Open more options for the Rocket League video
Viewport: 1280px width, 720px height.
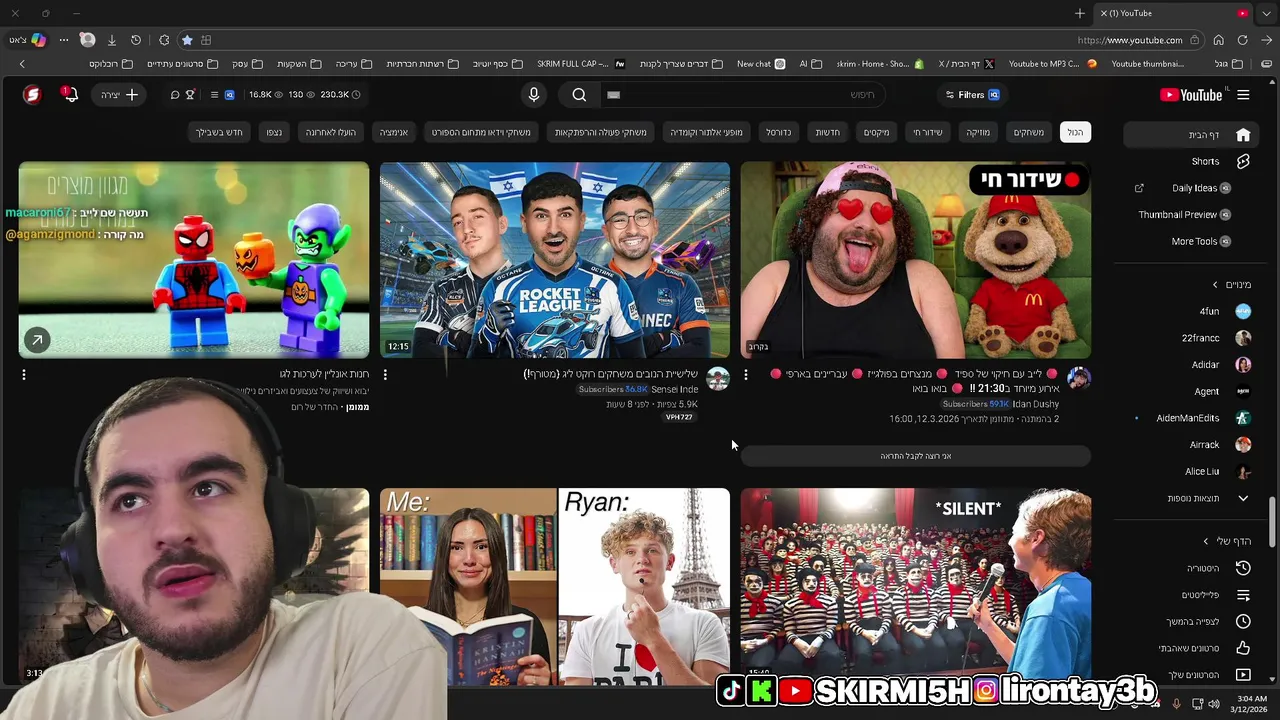(x=385, y=375)
